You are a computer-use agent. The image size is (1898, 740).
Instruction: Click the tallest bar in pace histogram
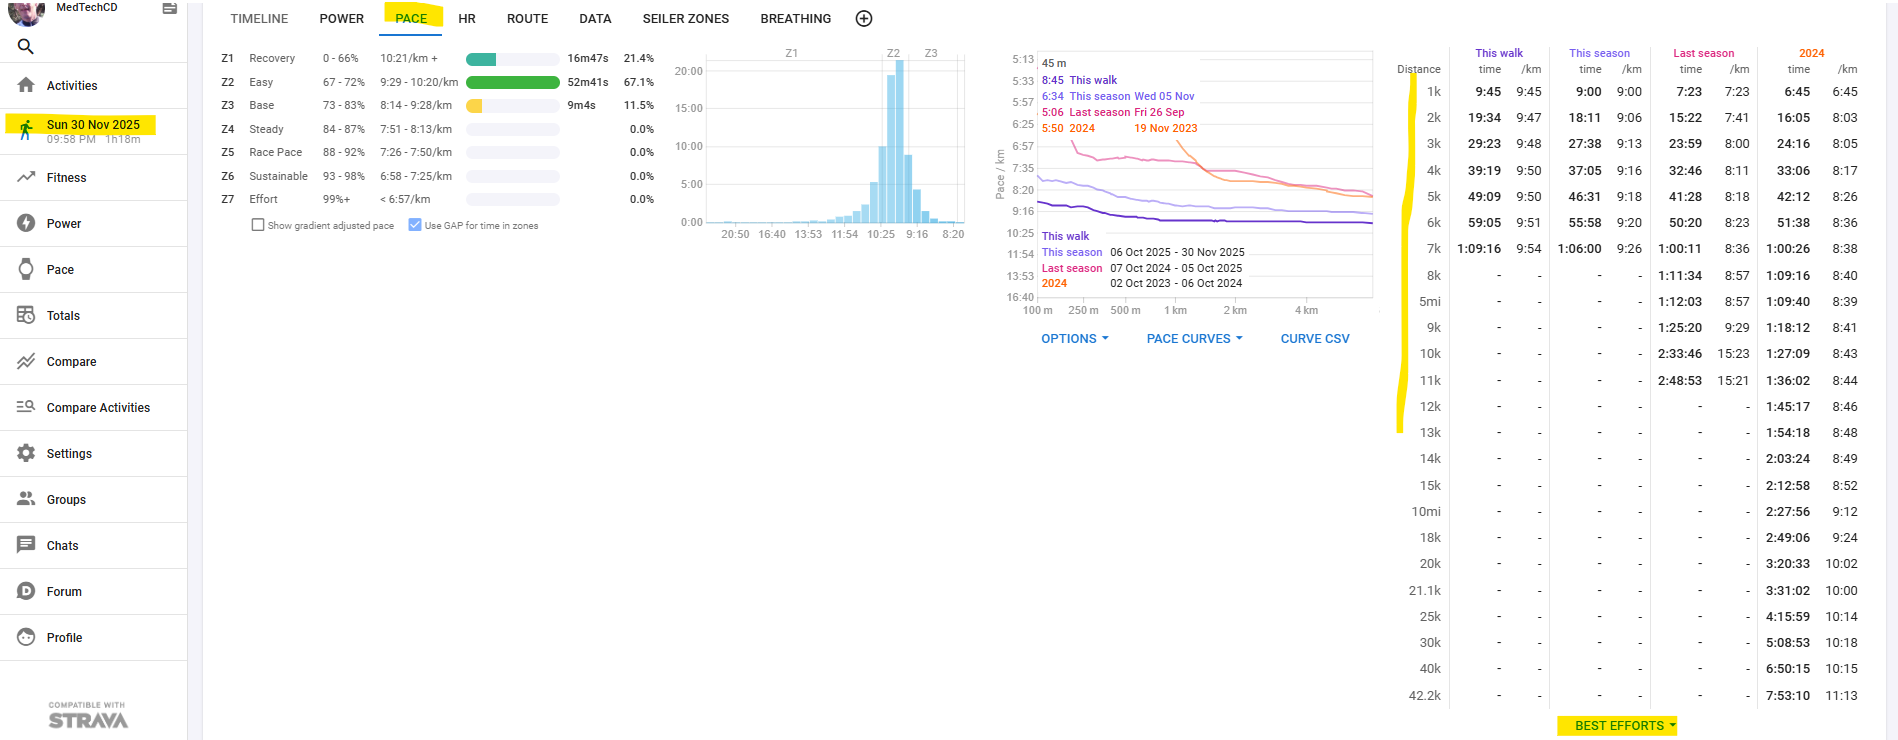[x=900, y=140]
